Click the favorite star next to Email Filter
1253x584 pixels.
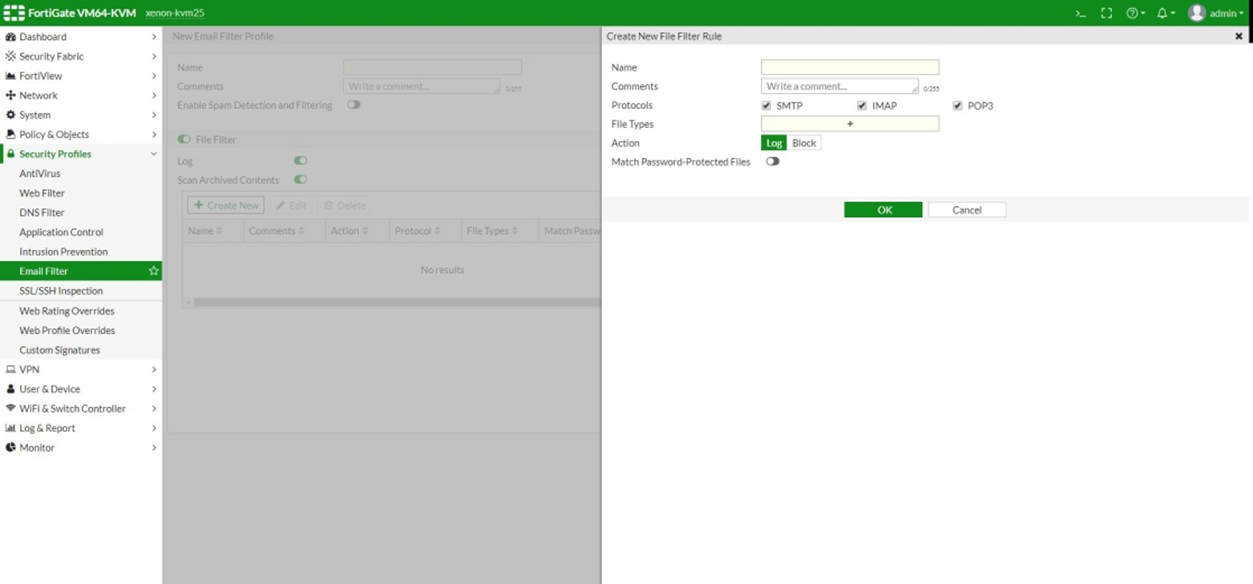tap(153, 271)
